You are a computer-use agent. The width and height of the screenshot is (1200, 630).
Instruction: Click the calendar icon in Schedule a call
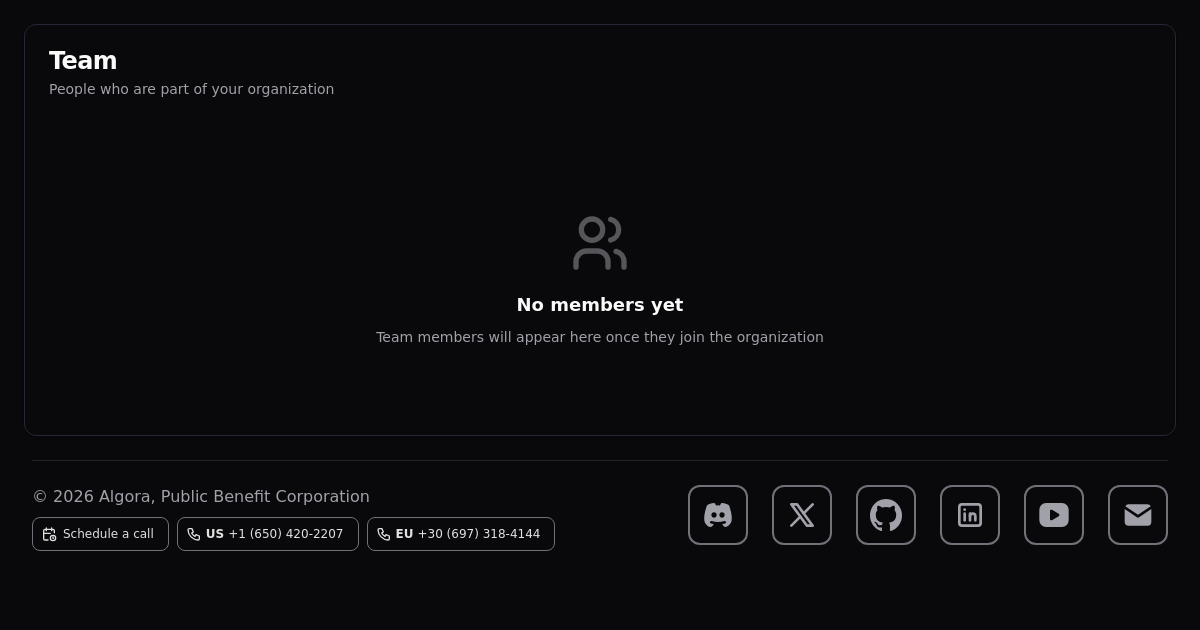[49, 534]
